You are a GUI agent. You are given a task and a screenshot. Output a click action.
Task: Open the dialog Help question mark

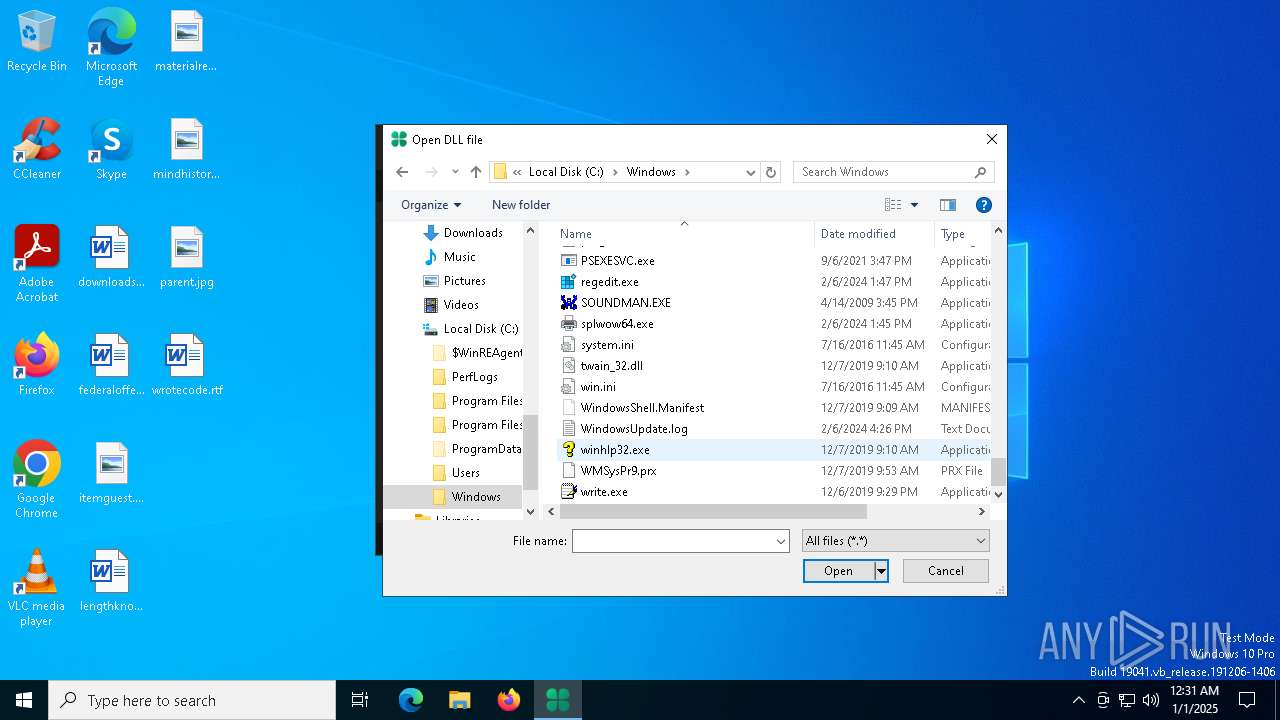coord(984,205)
